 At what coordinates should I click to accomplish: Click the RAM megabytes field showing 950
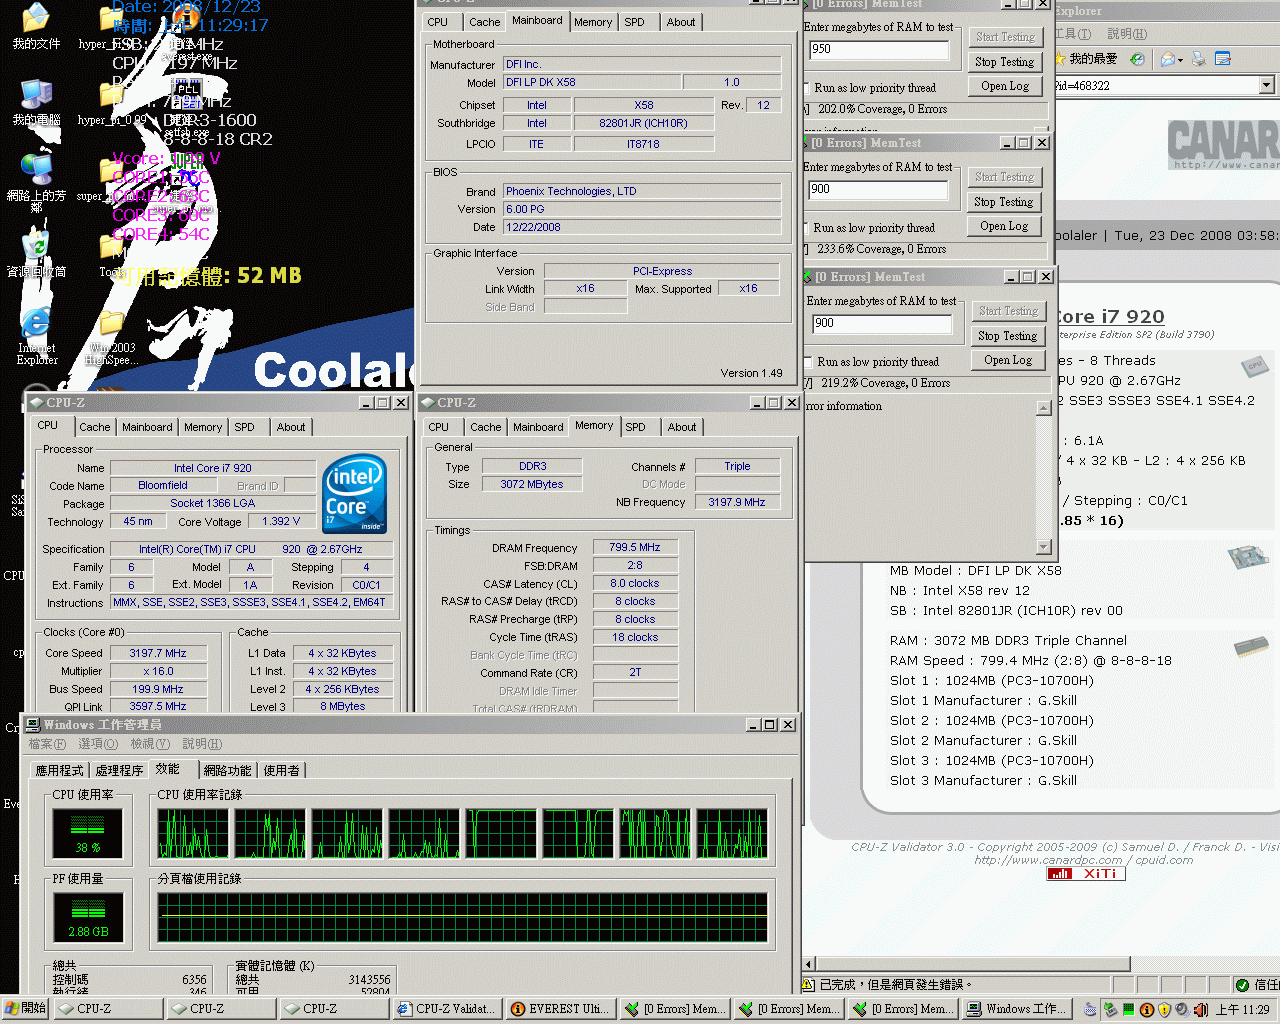click(x=879, y=49)
